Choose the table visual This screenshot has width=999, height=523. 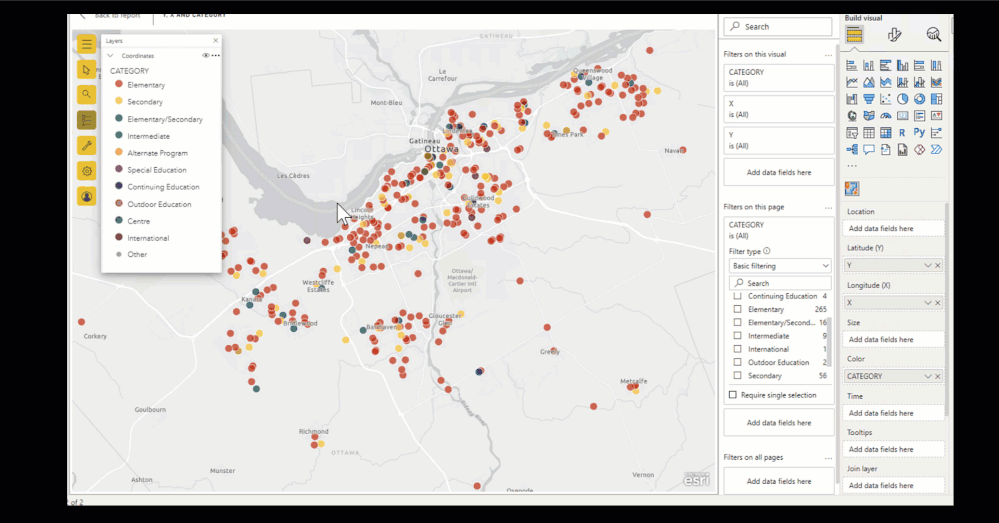pos(868,133)
